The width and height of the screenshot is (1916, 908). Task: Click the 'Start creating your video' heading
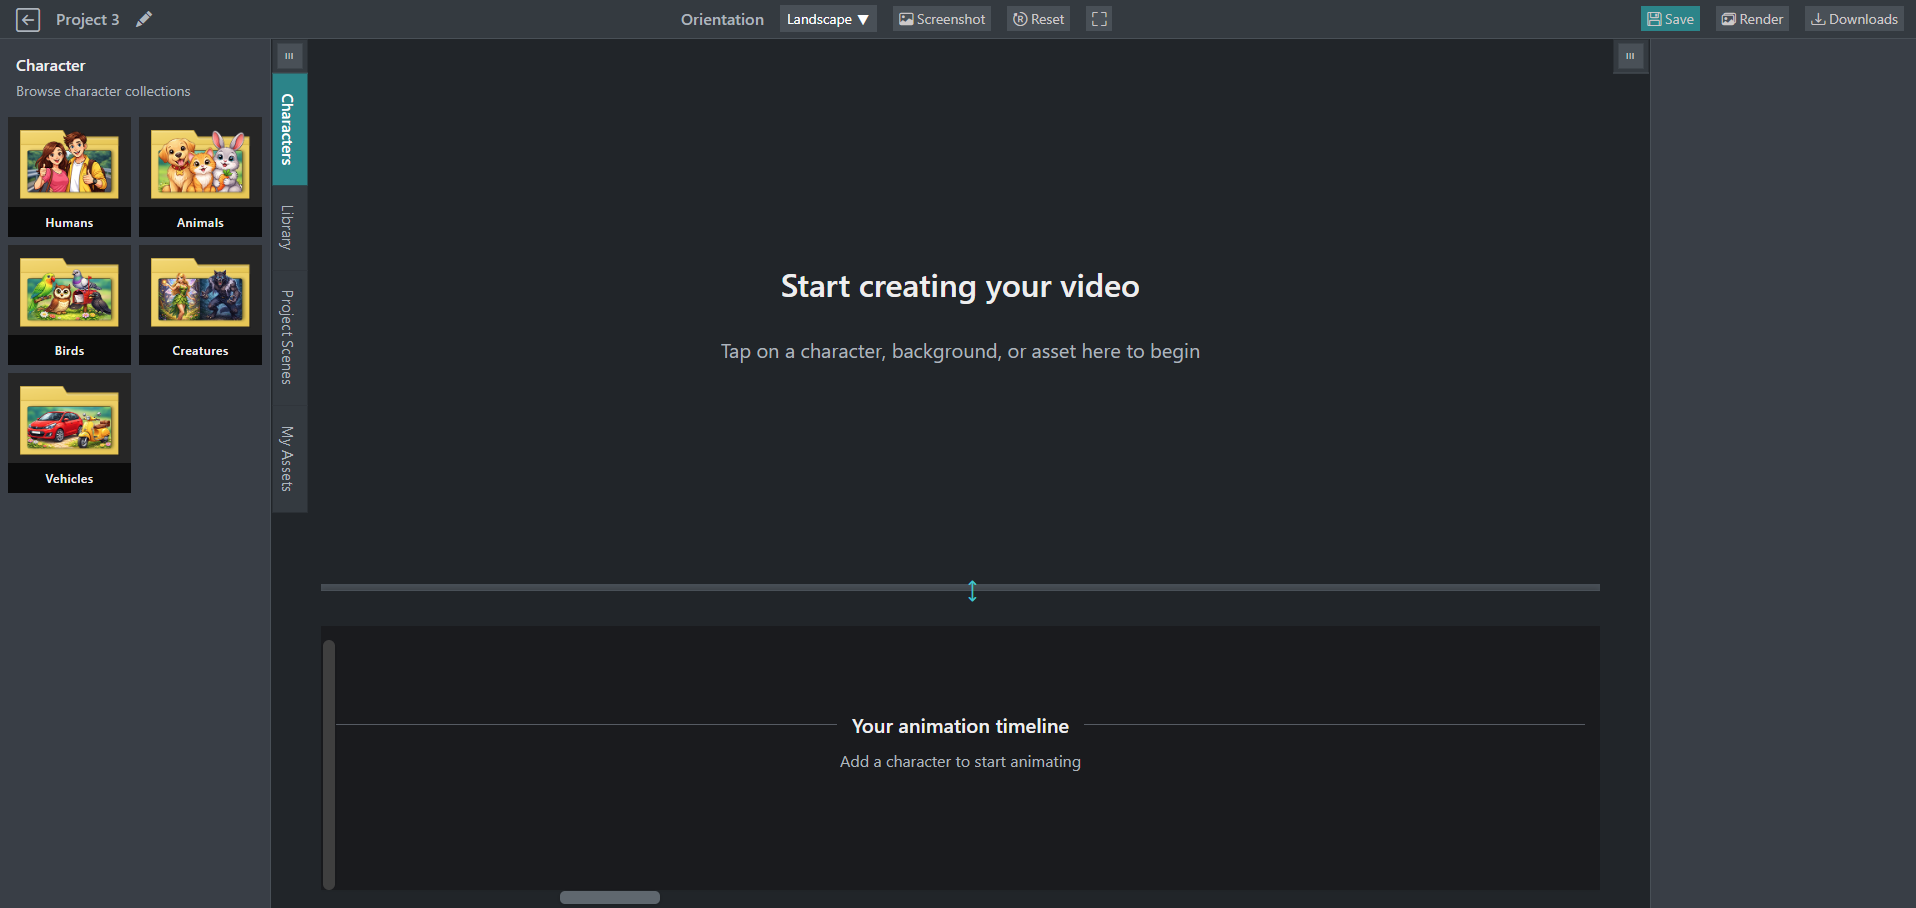pos(960,287)
